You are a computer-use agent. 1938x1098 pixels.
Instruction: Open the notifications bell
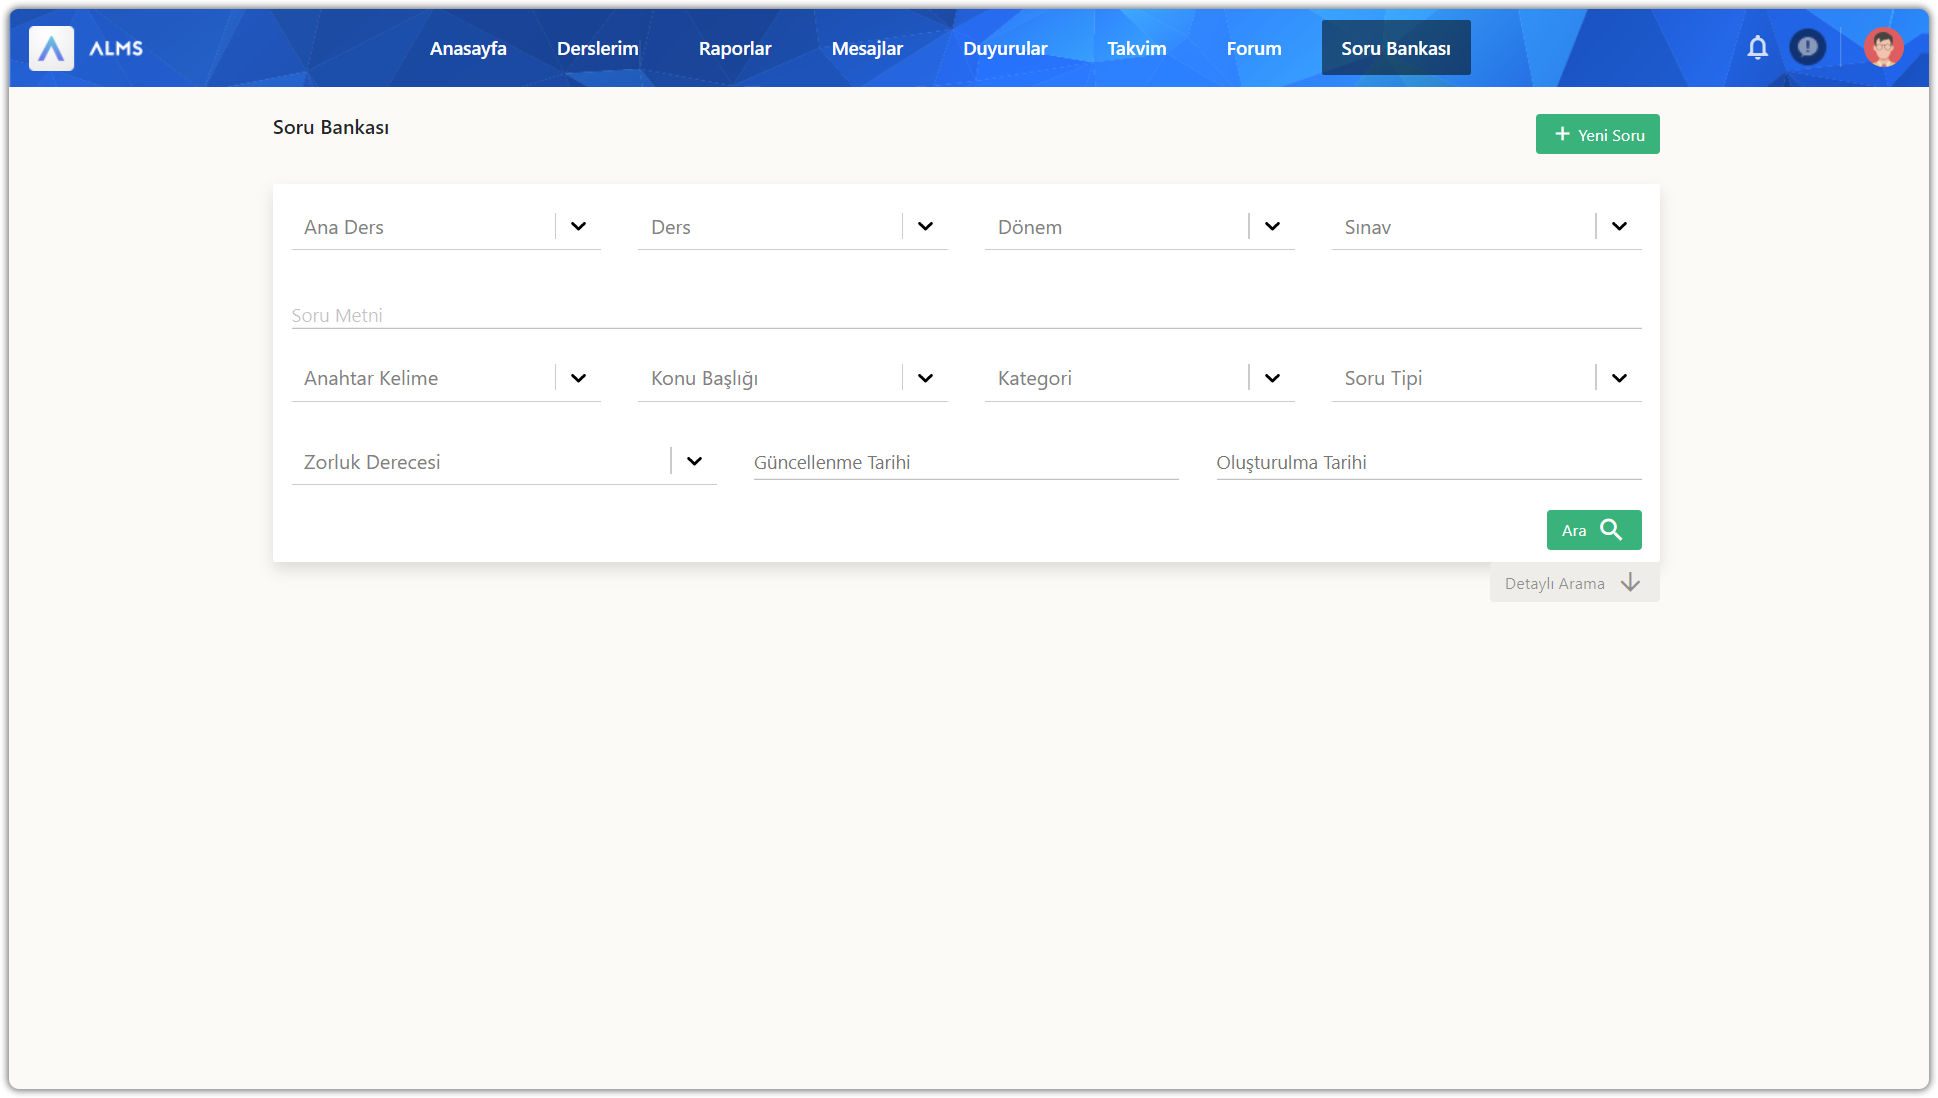[x=1757, y=47]
